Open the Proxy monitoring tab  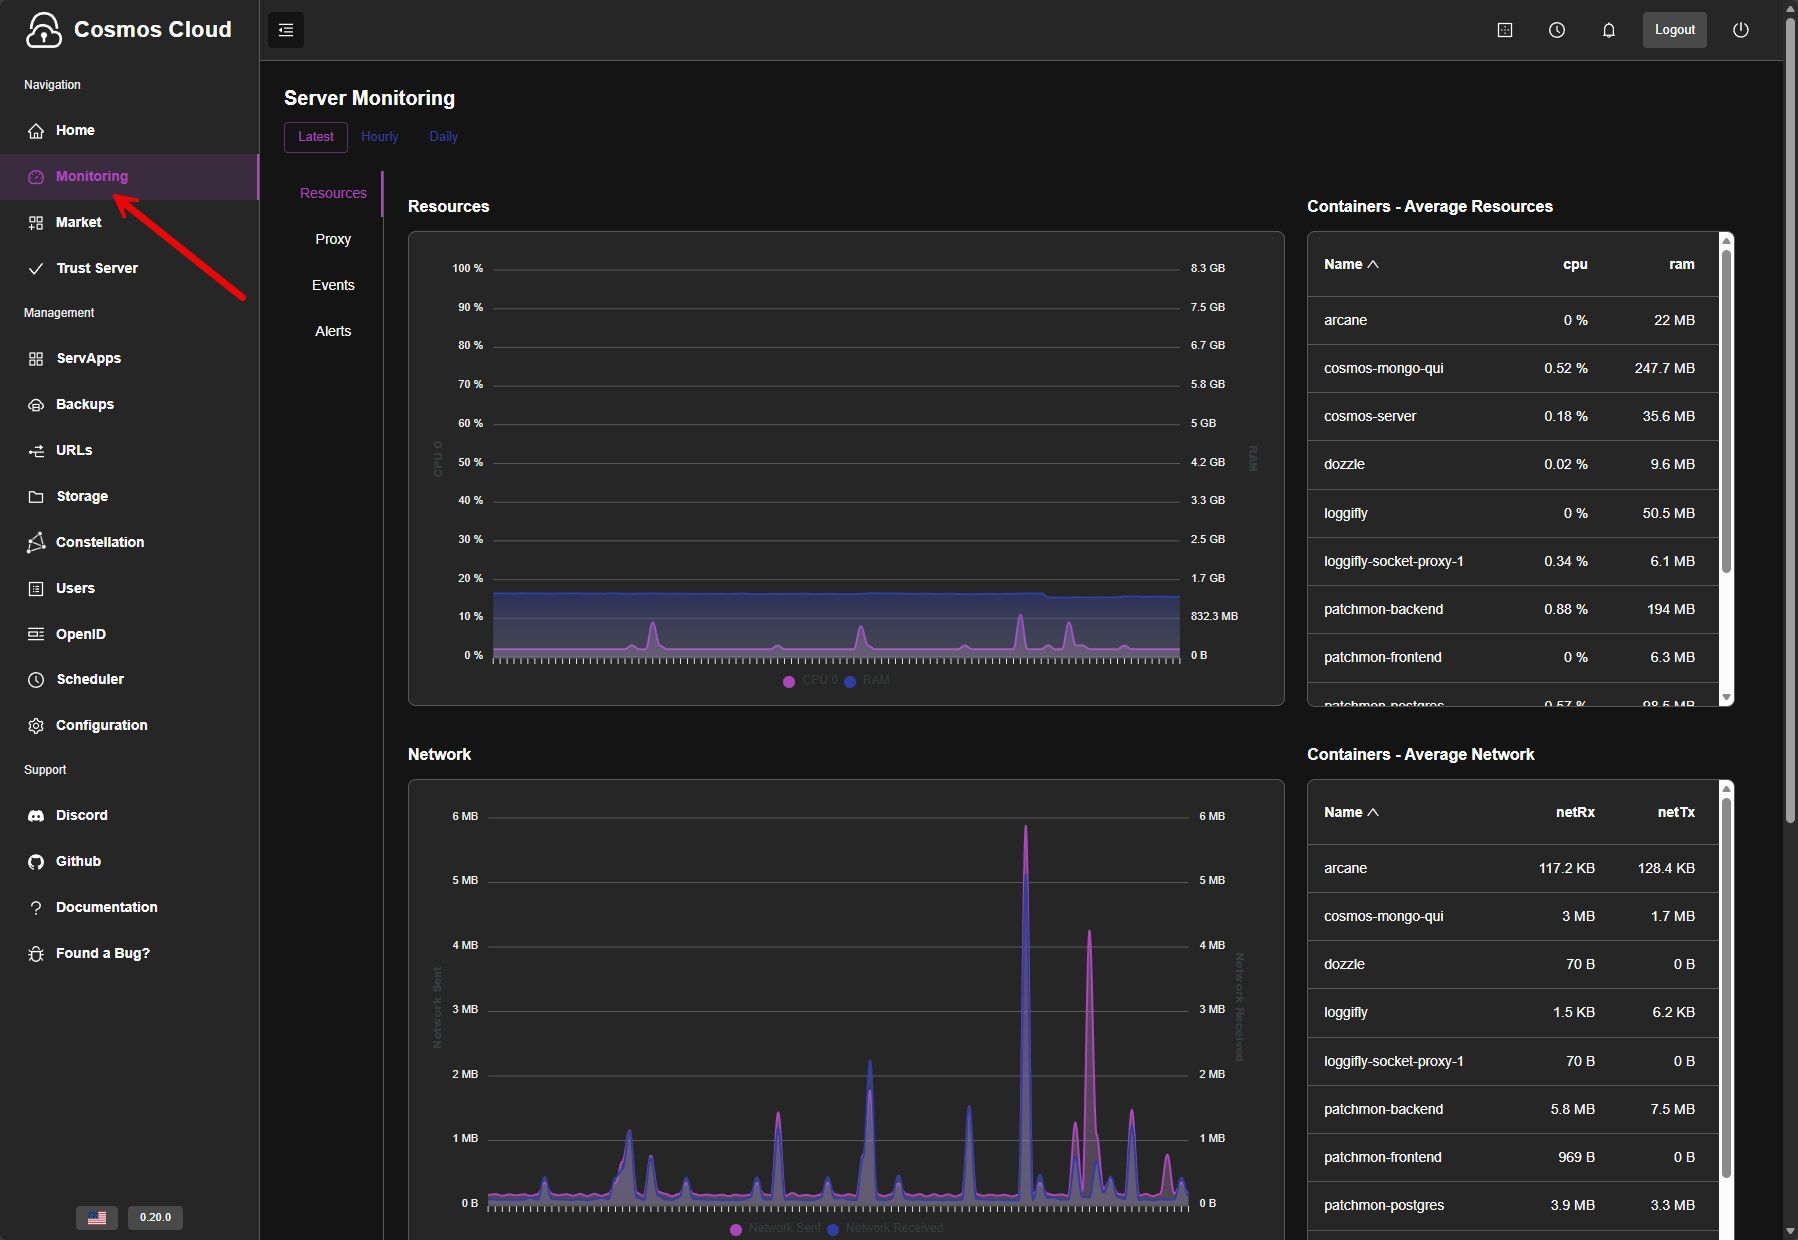tap(333, 239)
